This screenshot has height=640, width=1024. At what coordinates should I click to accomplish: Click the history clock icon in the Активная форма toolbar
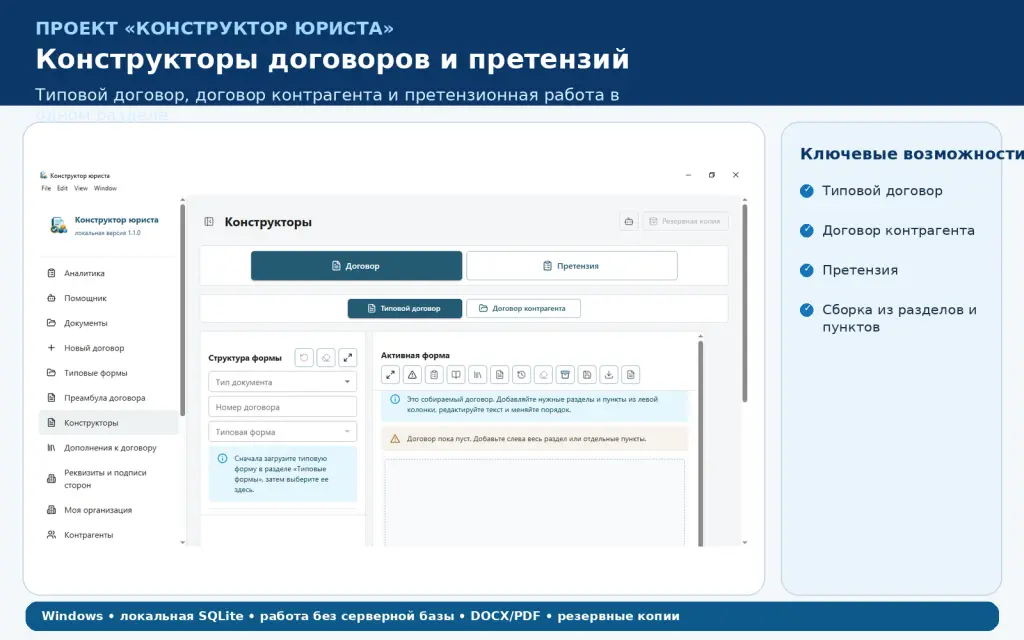pyautogui.click(x=521, y=375)
